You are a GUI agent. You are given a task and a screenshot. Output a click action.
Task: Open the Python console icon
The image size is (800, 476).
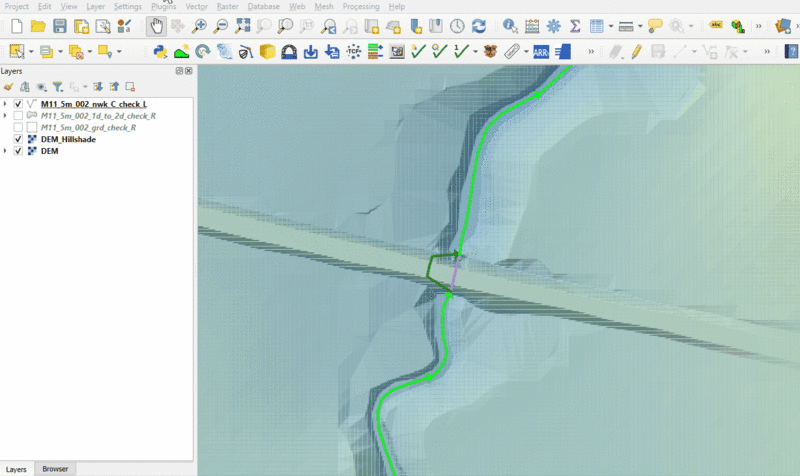(159, 51)
